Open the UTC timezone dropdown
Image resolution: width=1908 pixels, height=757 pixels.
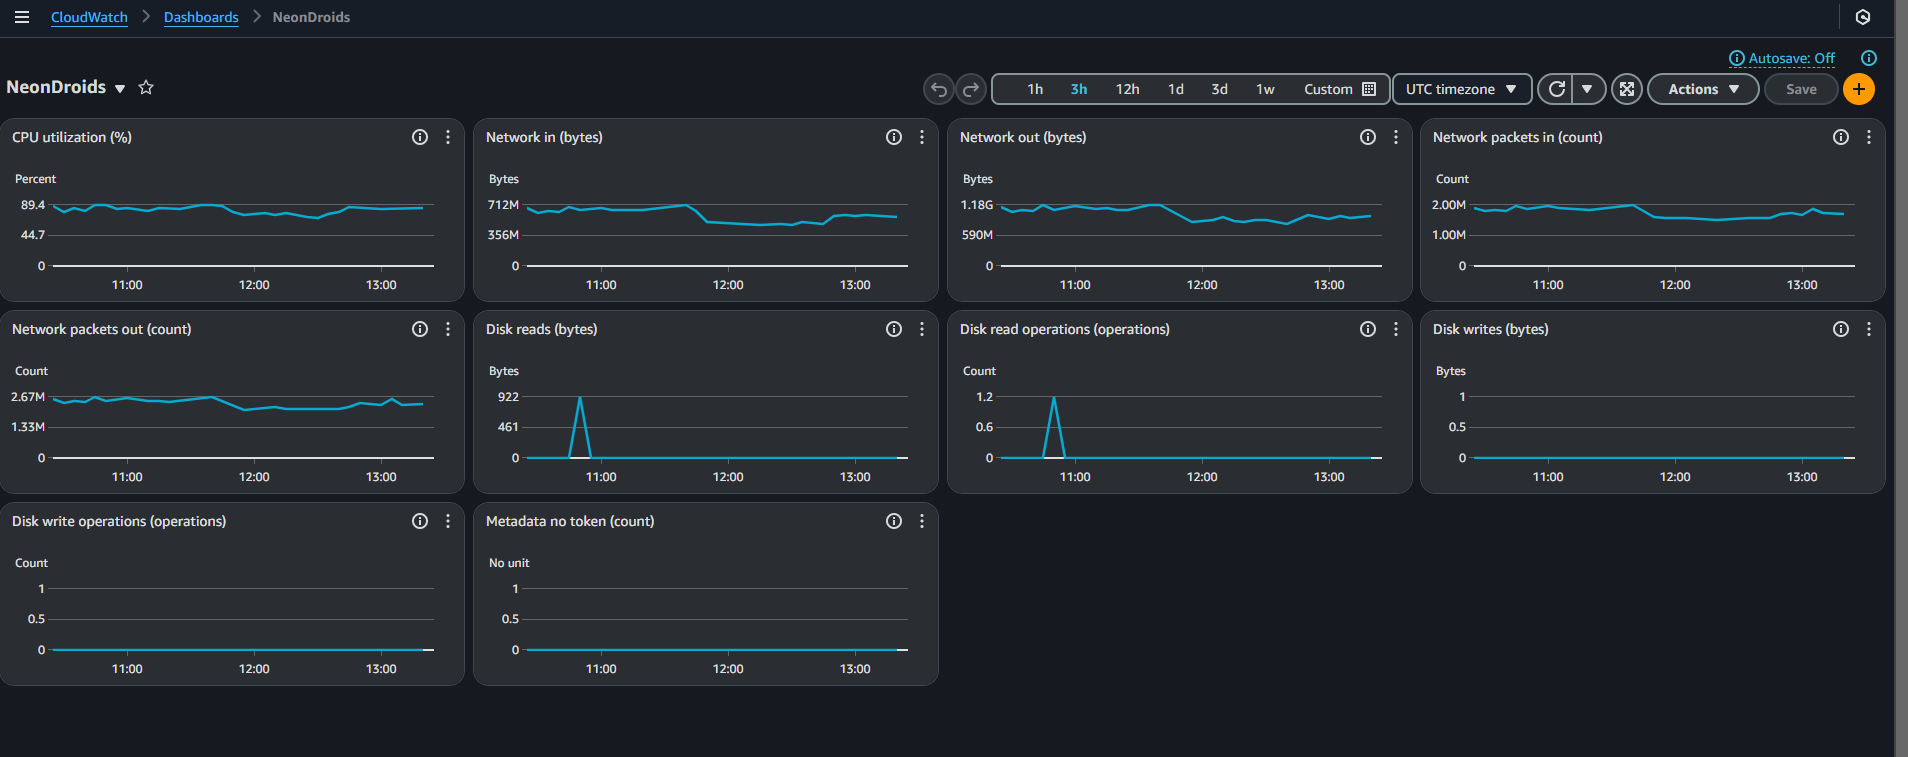pos(1462,89)
